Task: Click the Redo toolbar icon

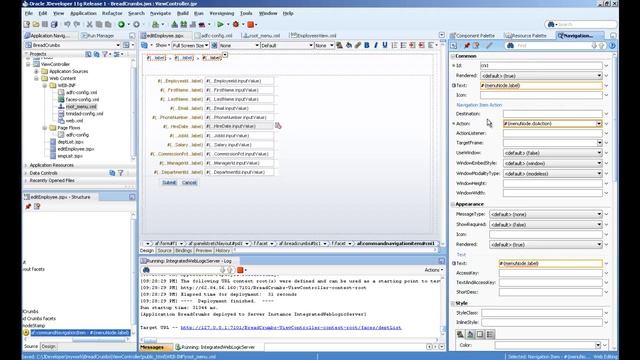Action: [76, 24]
